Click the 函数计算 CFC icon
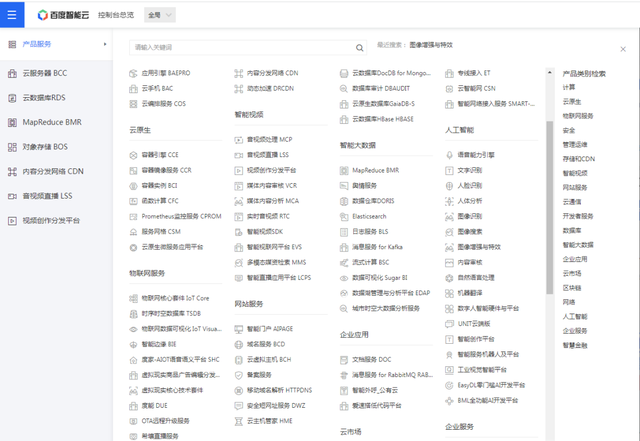This screenshot has width=640, height=441. (133, 201)
